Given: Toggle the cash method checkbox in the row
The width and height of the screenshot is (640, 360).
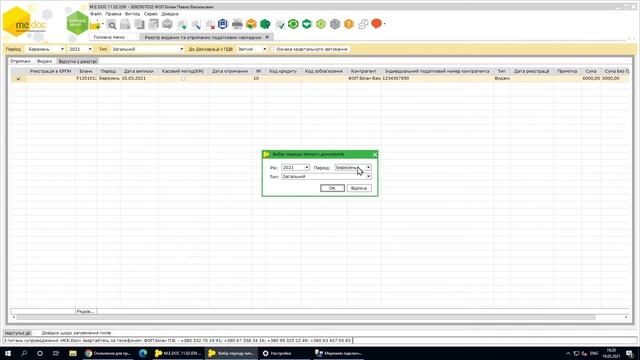Looking at the screenshot, I should coord(183,78).
